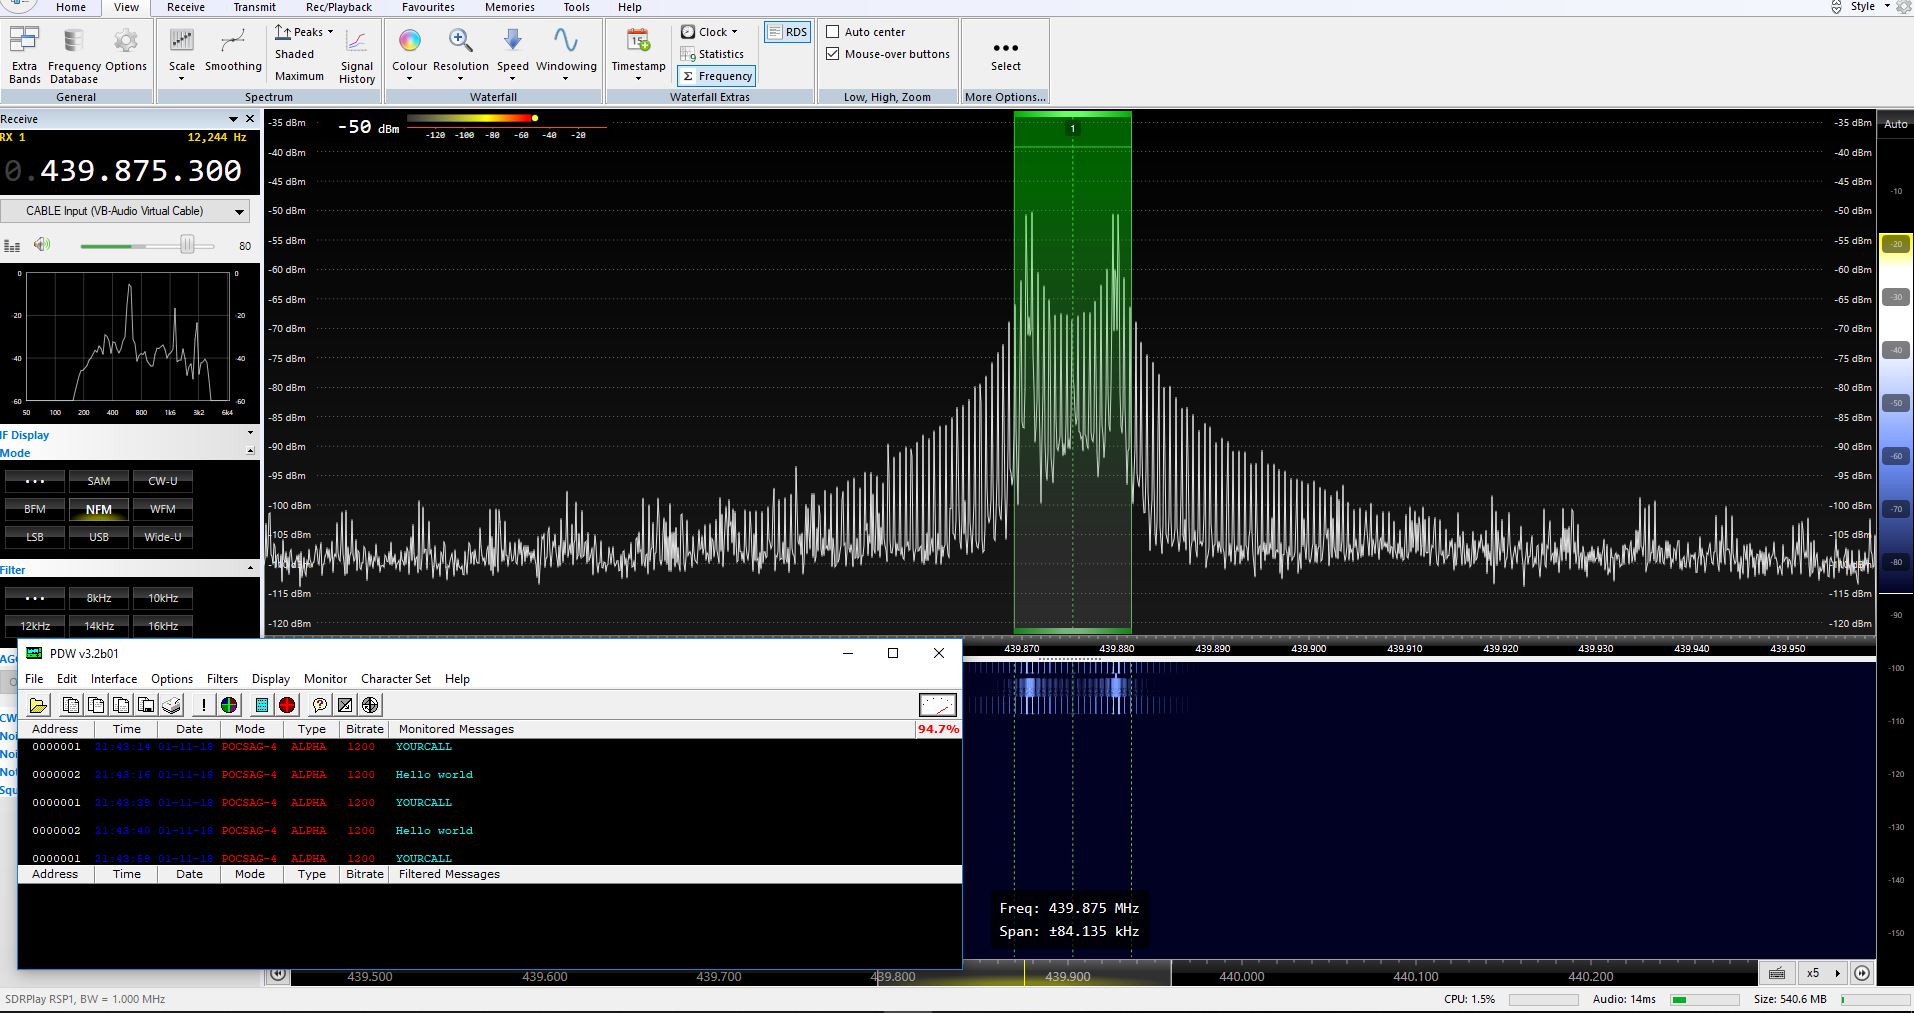Click the red record button in PDW toolbar
The width and height of the screenshot is (1914, 1013).
(287, 705)
